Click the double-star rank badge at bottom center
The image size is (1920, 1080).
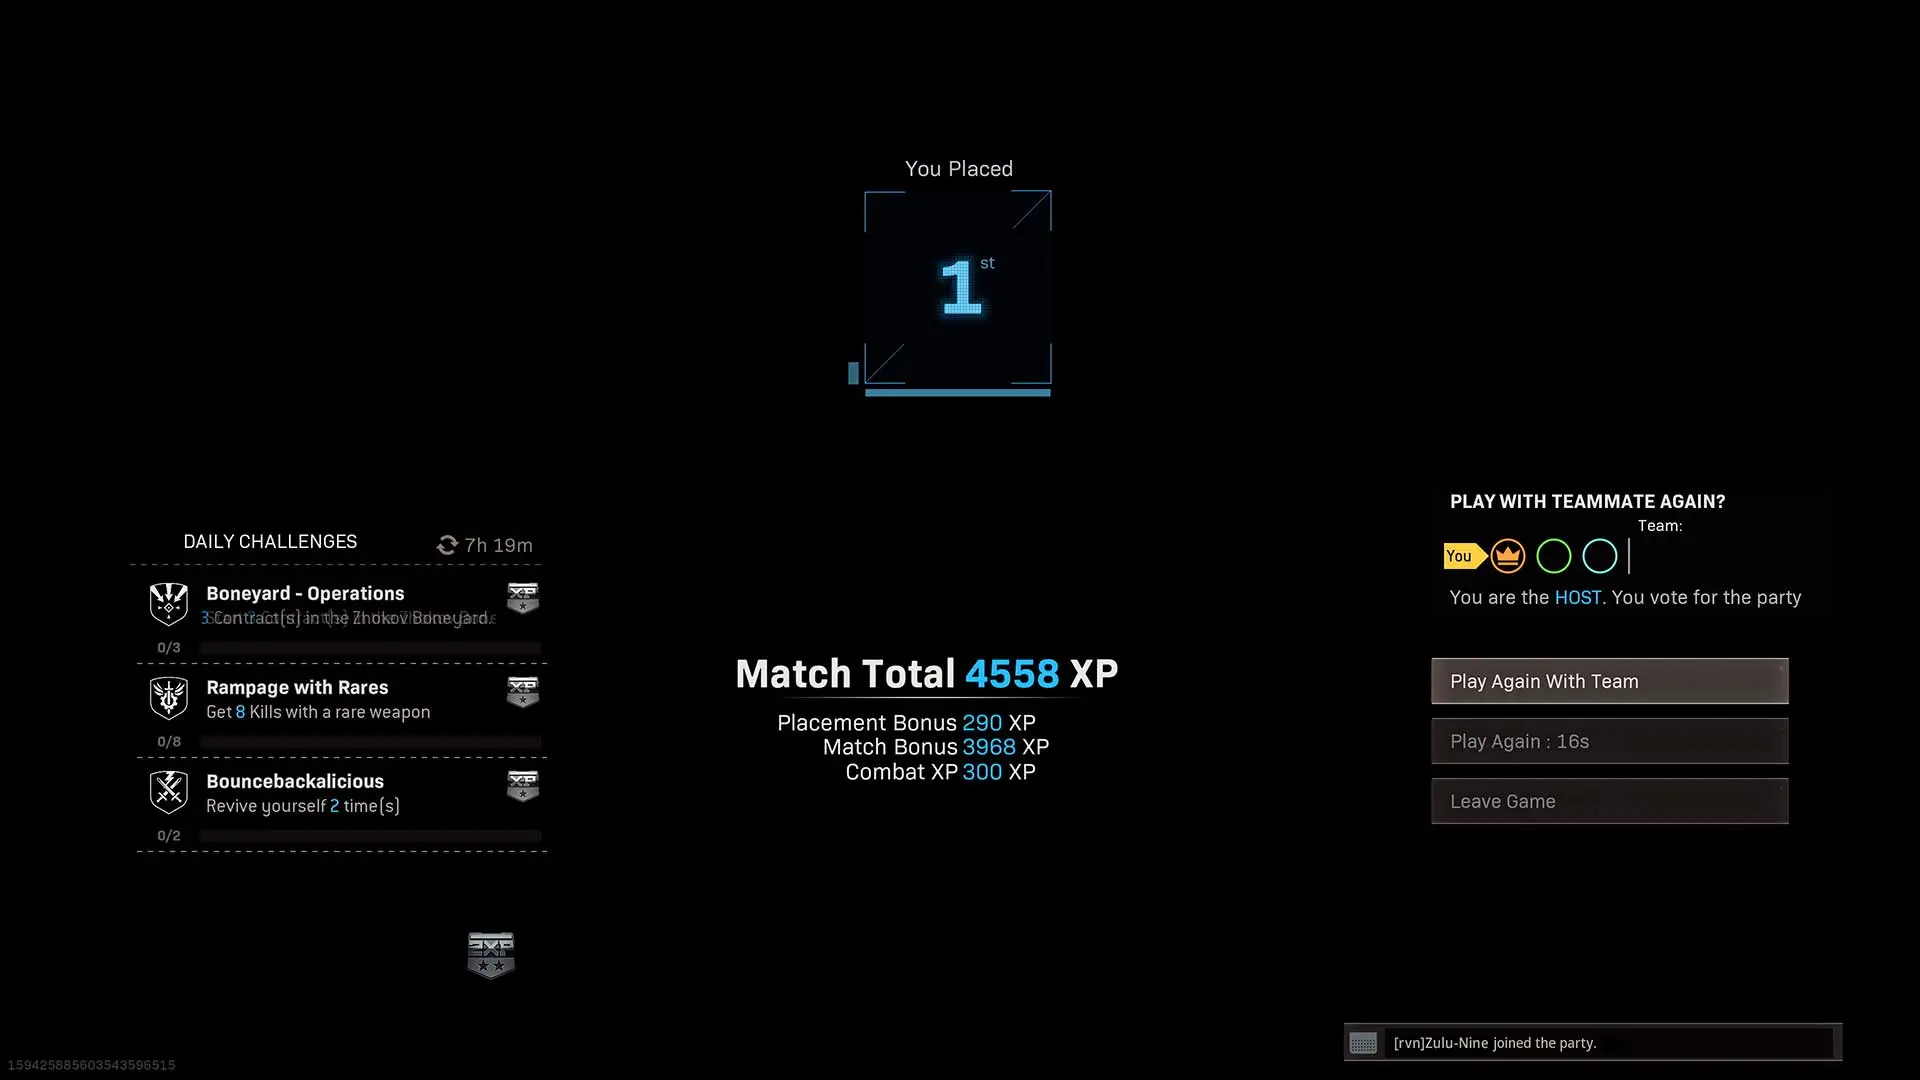tap(492, 955)
